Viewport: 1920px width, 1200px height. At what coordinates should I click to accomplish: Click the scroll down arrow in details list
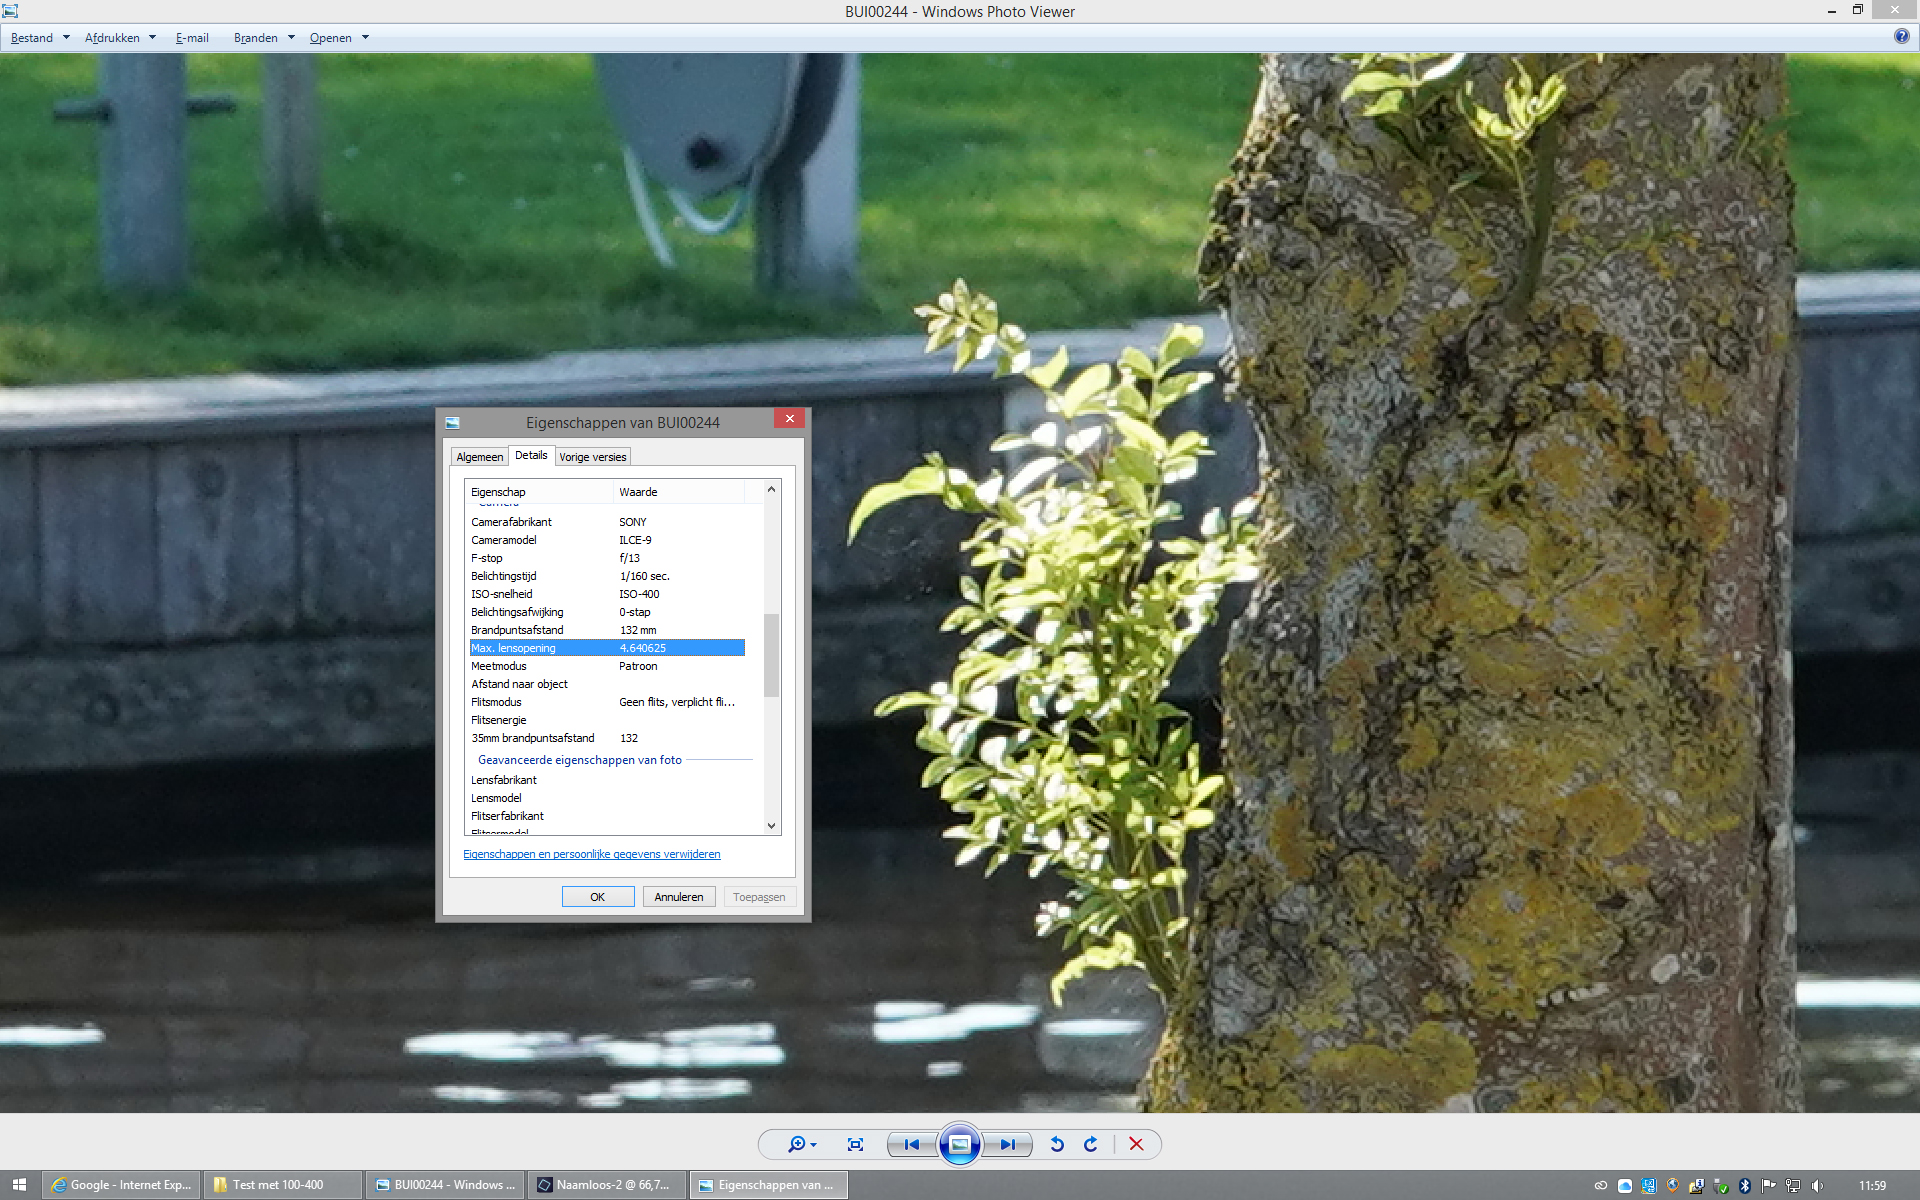[771, 826]
